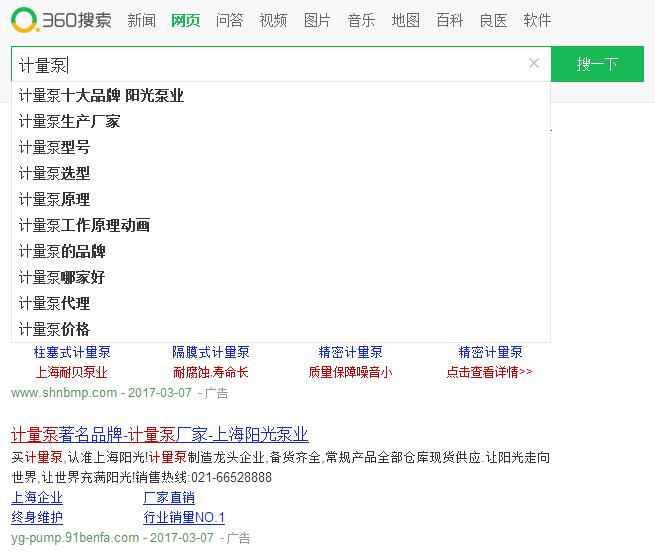Switch to the 地图 tab
Screen dimensions: 655x559
pyautogui.click(x=406, y=20)
